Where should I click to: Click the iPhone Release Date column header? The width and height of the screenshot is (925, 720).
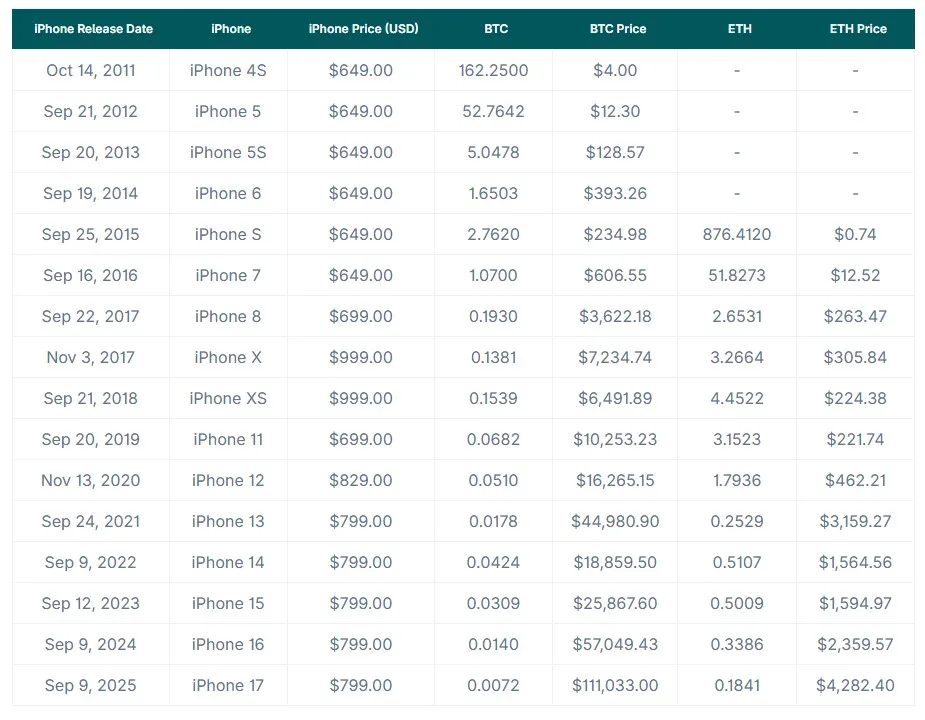pyautogui.click(x=93, y=29)
